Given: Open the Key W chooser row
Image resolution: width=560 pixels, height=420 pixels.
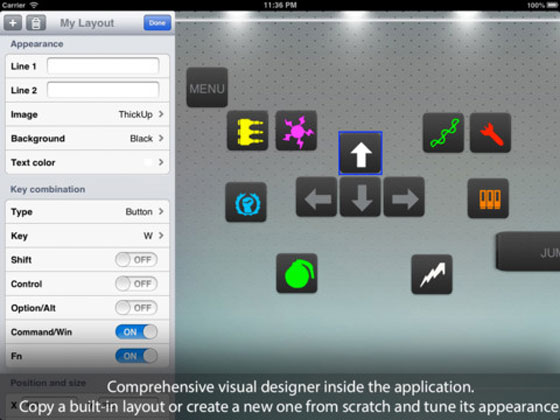Looking at the screenshot, I should point(88,236).
